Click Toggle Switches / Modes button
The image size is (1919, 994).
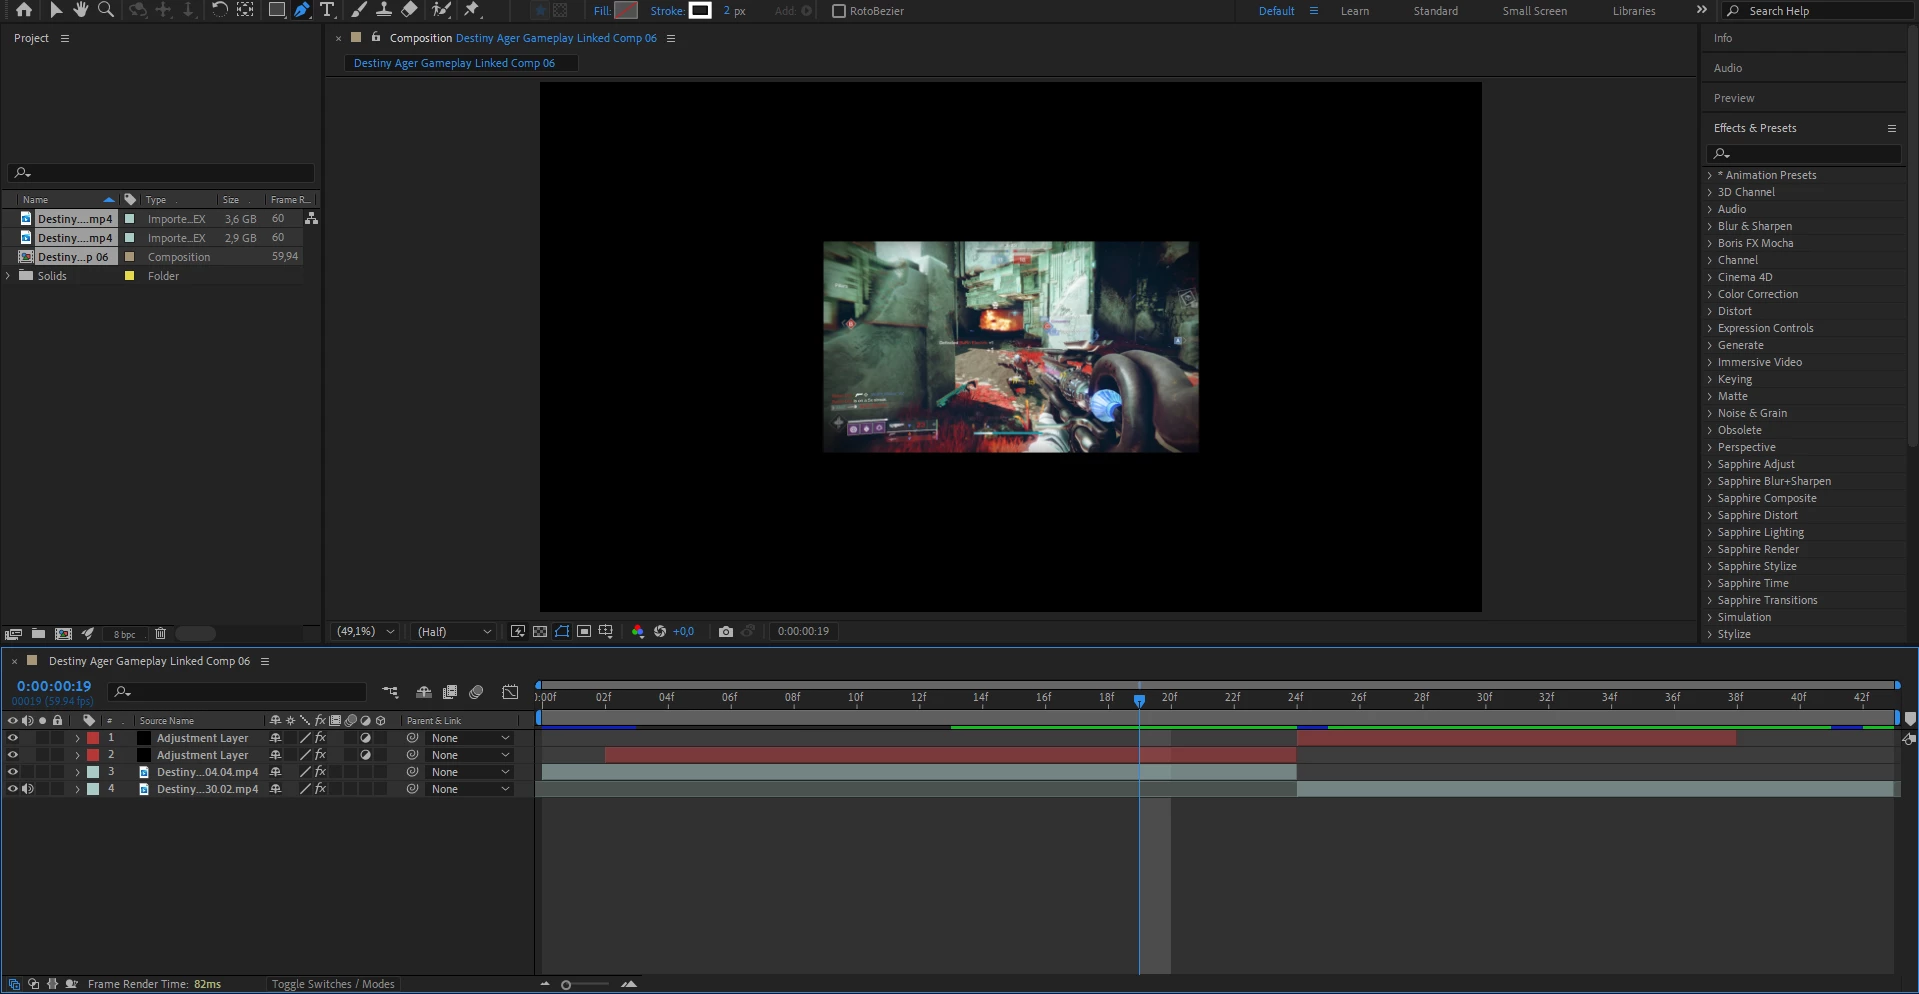coord(333,984)
